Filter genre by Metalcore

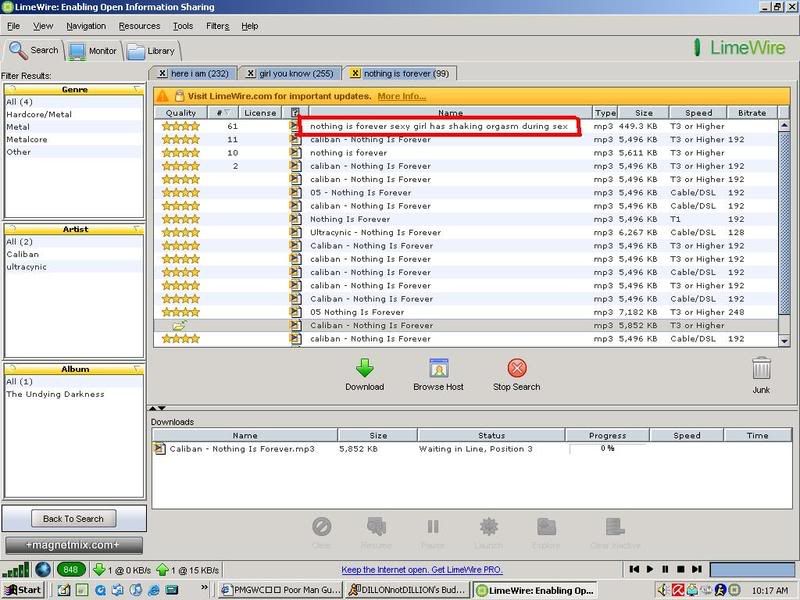tap(74, 139)
